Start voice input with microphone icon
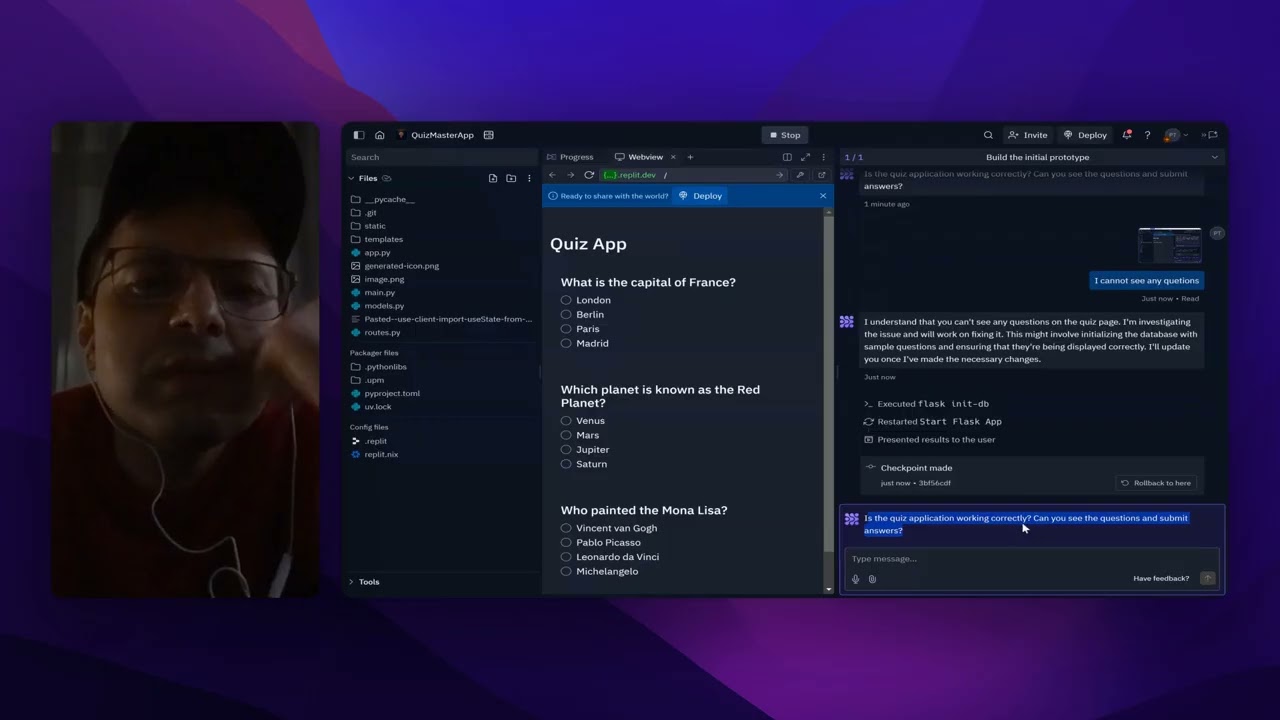 click(855, 579)
